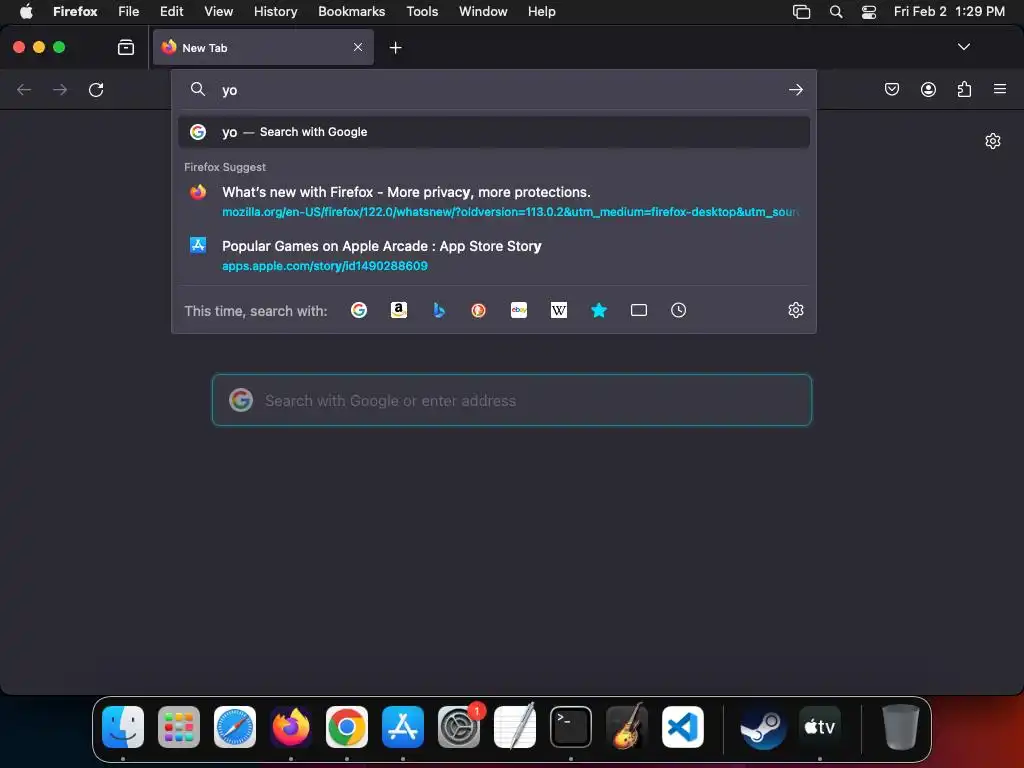Screen dimensions: 1024x768
Task: Search this time with DuckDuckGo icon
Action: [x=479, y=310]
